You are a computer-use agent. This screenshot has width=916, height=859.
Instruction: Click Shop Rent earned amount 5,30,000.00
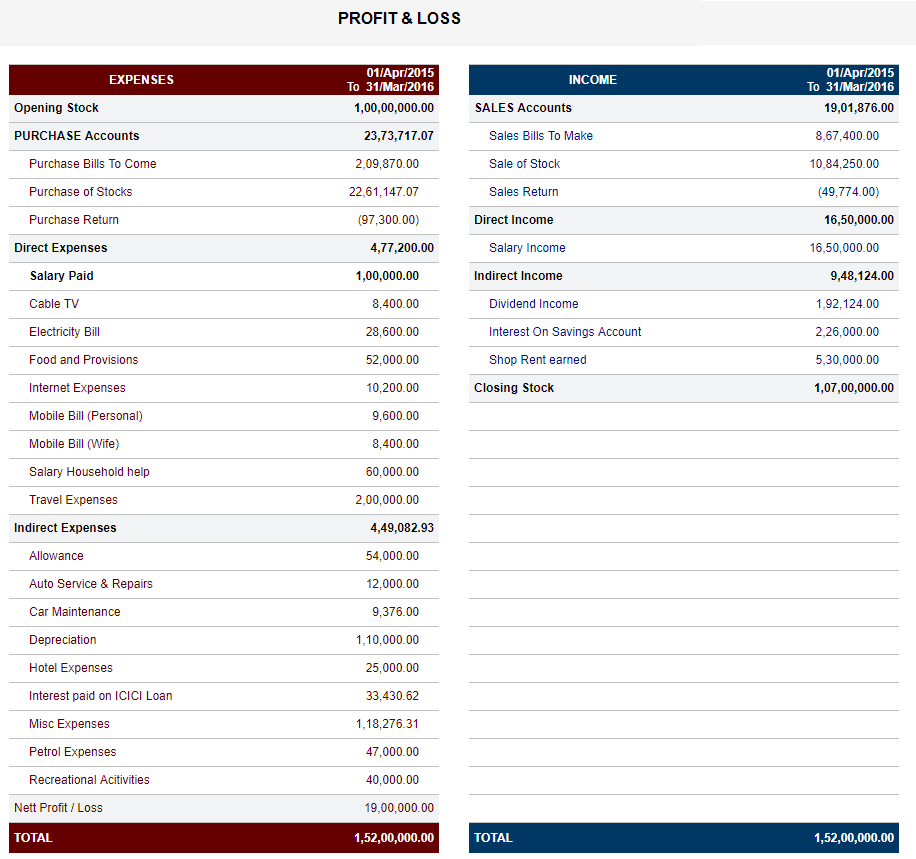[x=847, y=361]
